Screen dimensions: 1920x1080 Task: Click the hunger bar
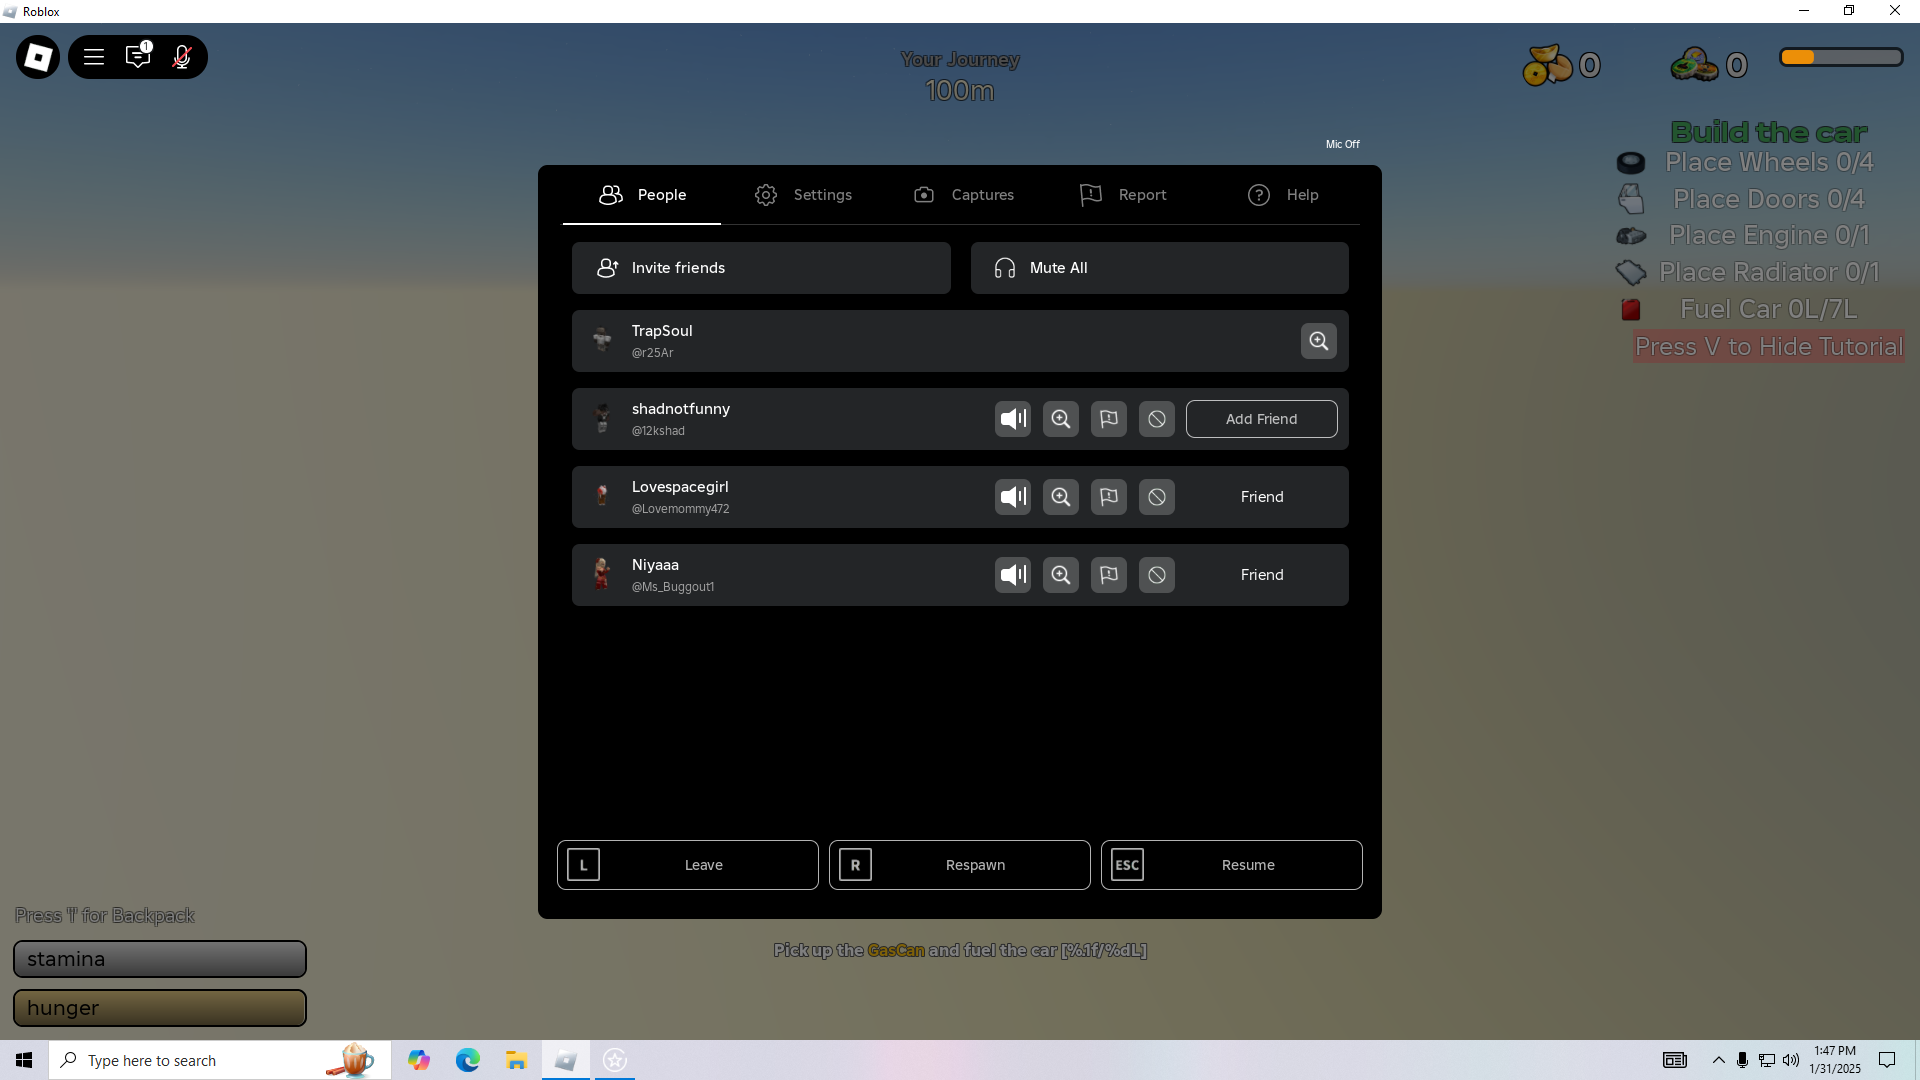point(160,1008)
